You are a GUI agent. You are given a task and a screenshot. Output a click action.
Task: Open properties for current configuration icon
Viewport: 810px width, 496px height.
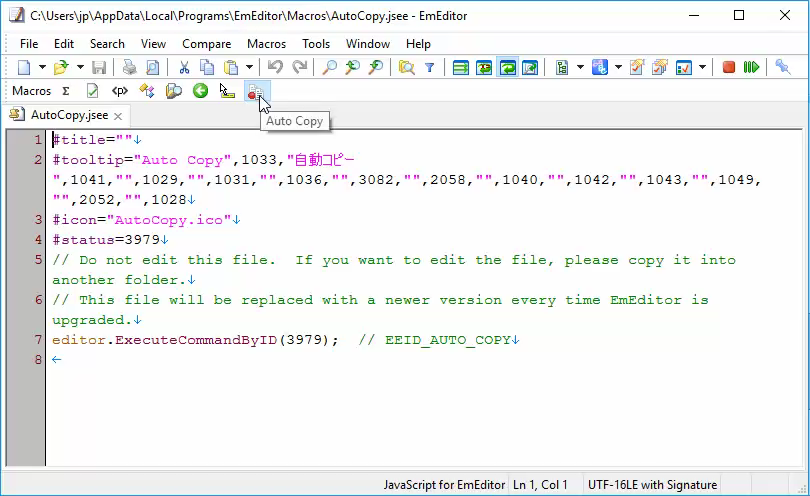pos(636,67)
